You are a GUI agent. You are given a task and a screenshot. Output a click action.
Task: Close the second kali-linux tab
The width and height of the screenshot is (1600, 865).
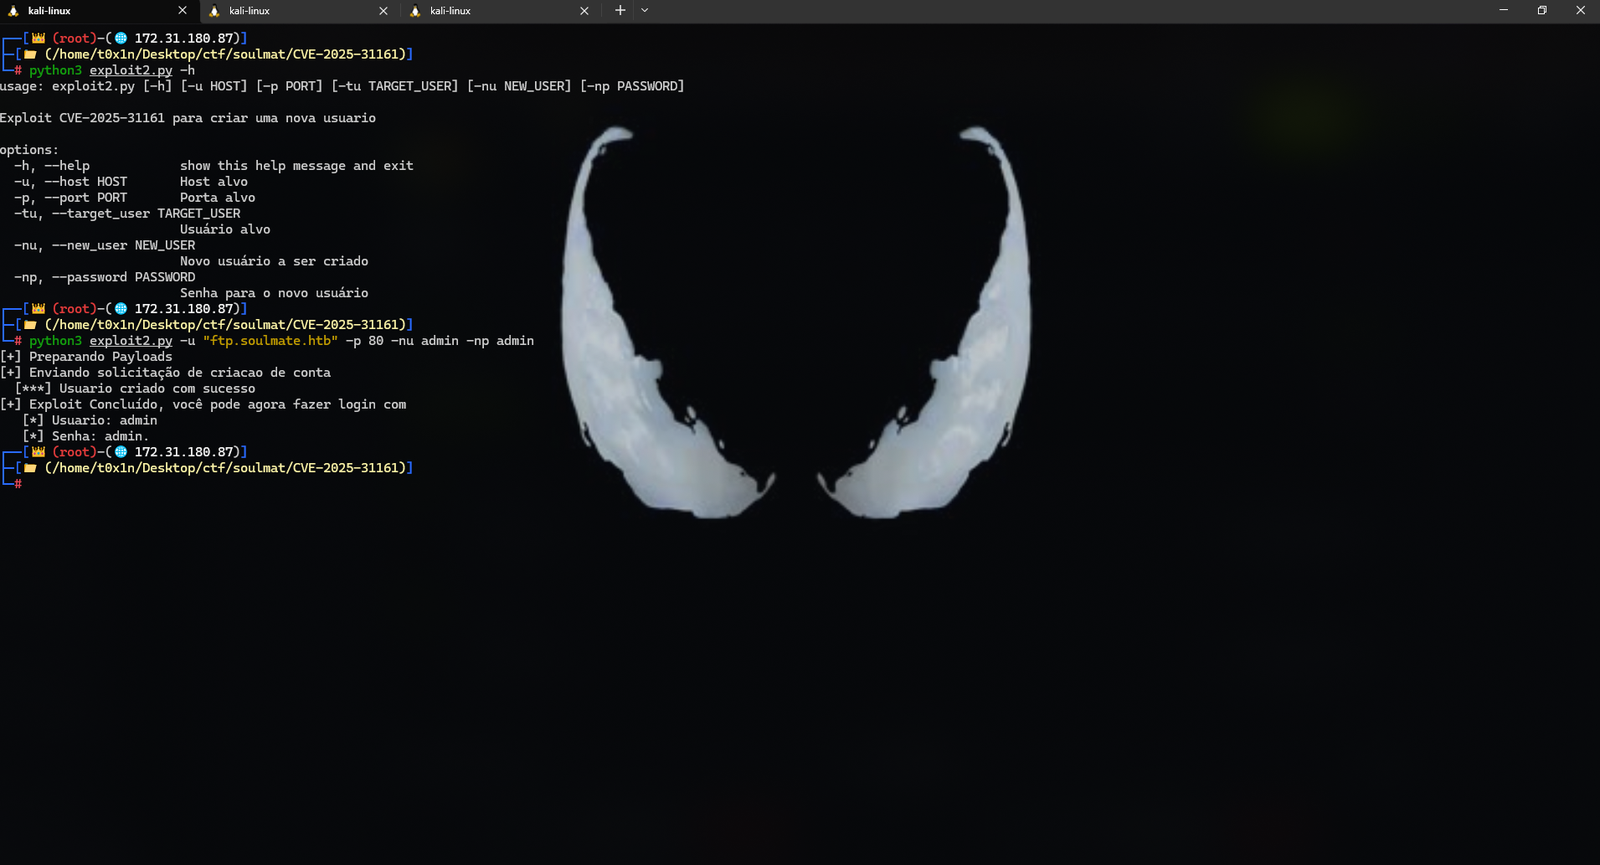(383, 10)
